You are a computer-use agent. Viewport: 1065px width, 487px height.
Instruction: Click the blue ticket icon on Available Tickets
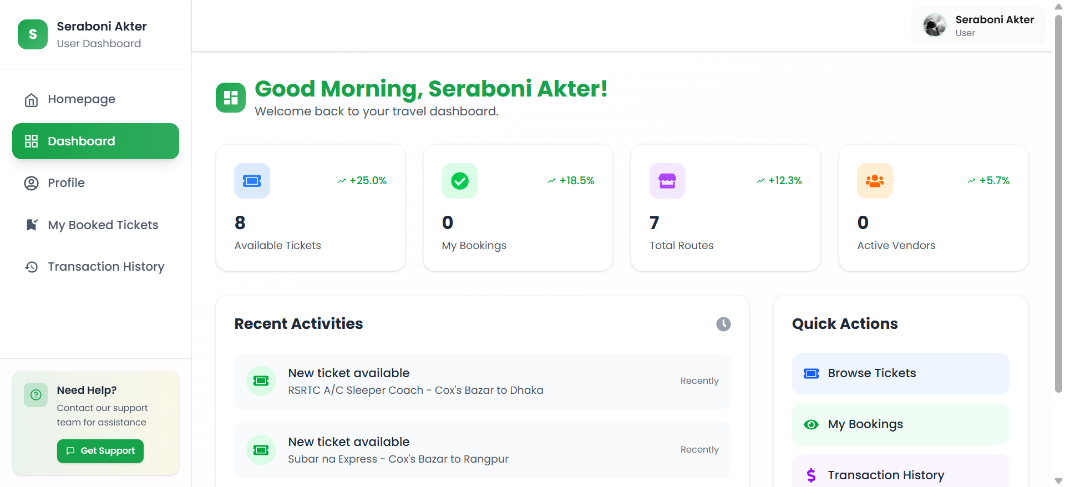(x=252, y=181)
